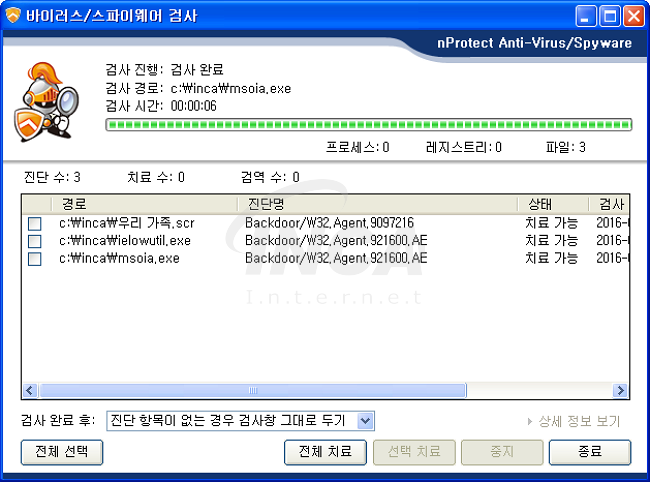Click the disabled 중지 button
This screenshot has width=650, height=482.
coord(502,452)
